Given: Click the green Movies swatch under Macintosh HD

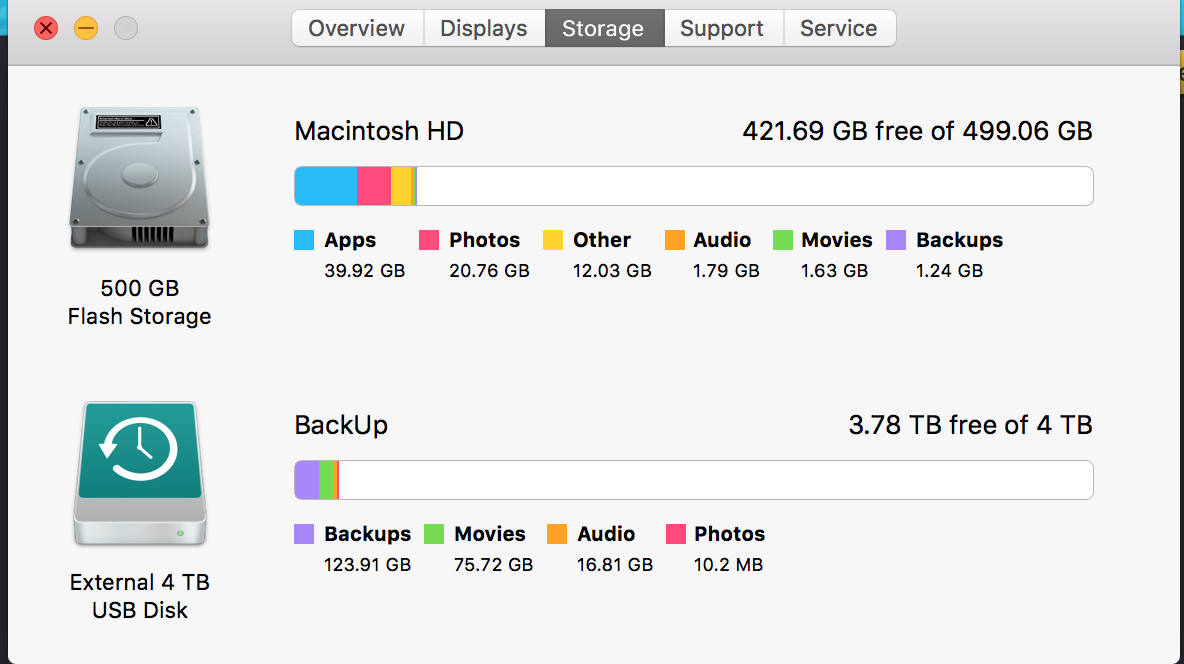Looking at the screenshot, I should point(783,240).
